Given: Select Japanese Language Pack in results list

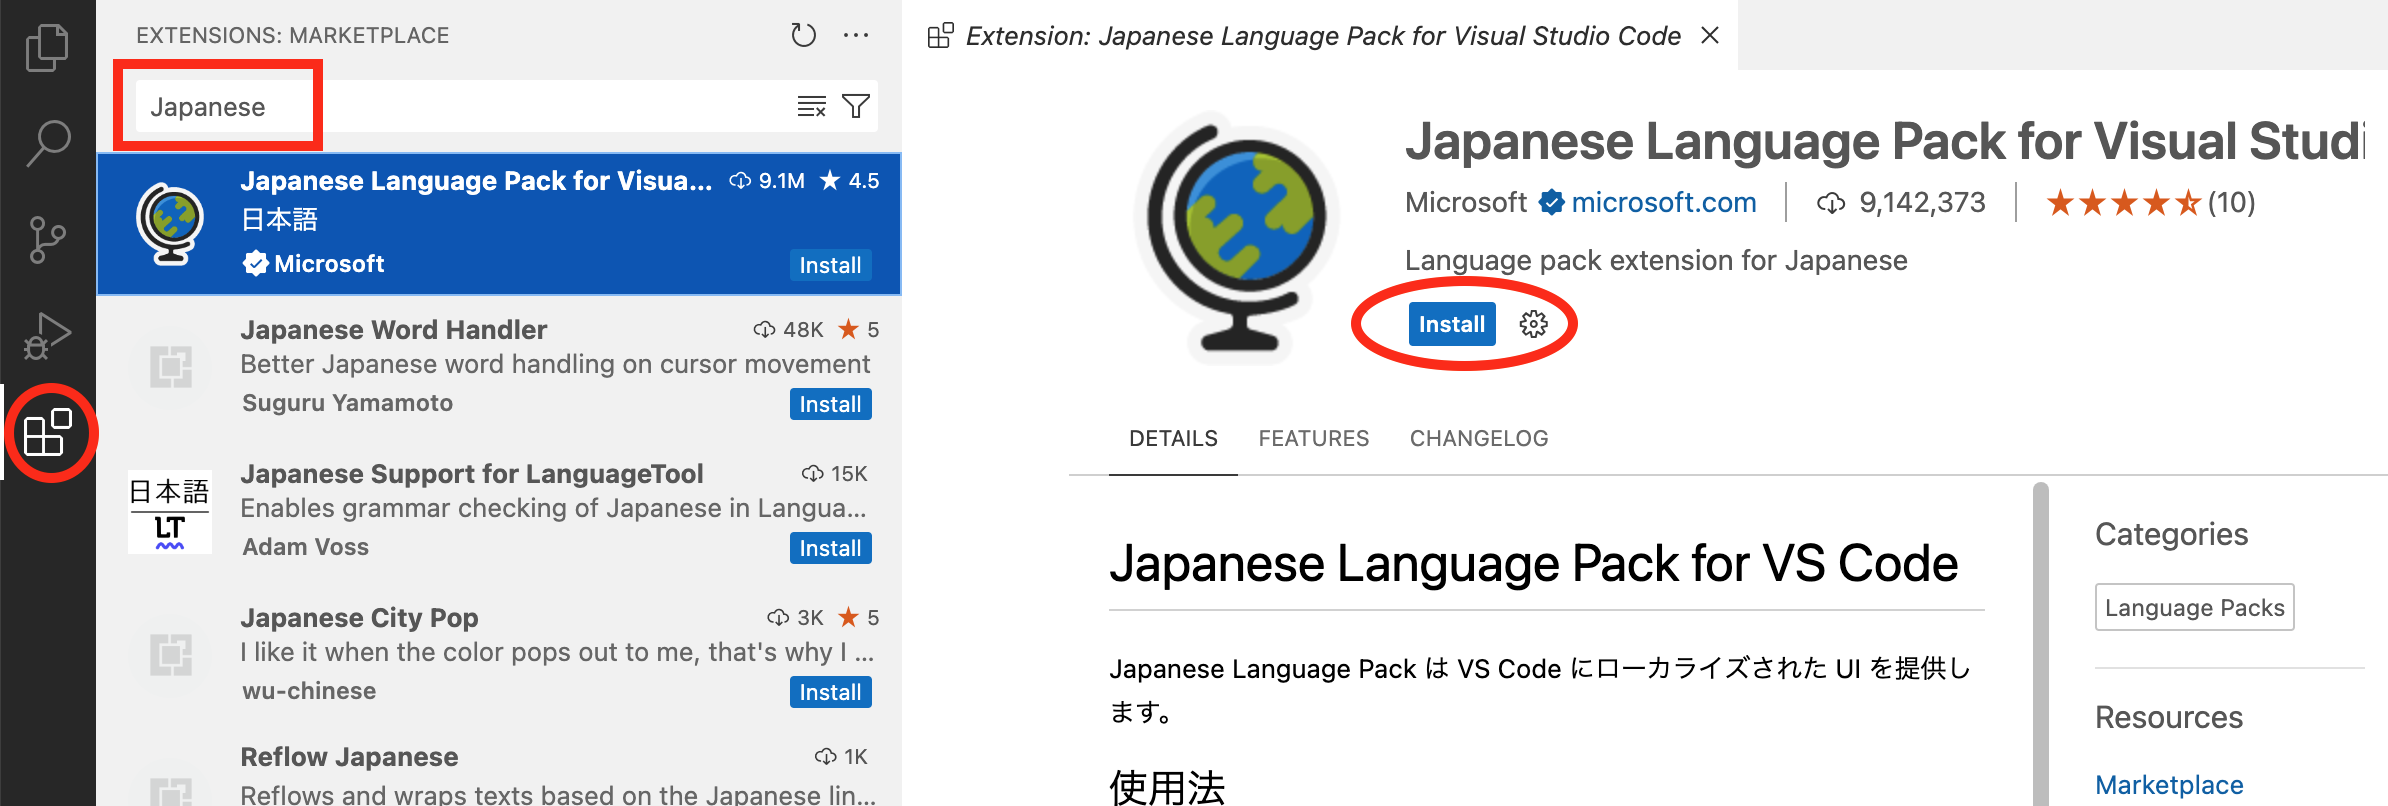Looking at the screenshot, I should point(499,223).
